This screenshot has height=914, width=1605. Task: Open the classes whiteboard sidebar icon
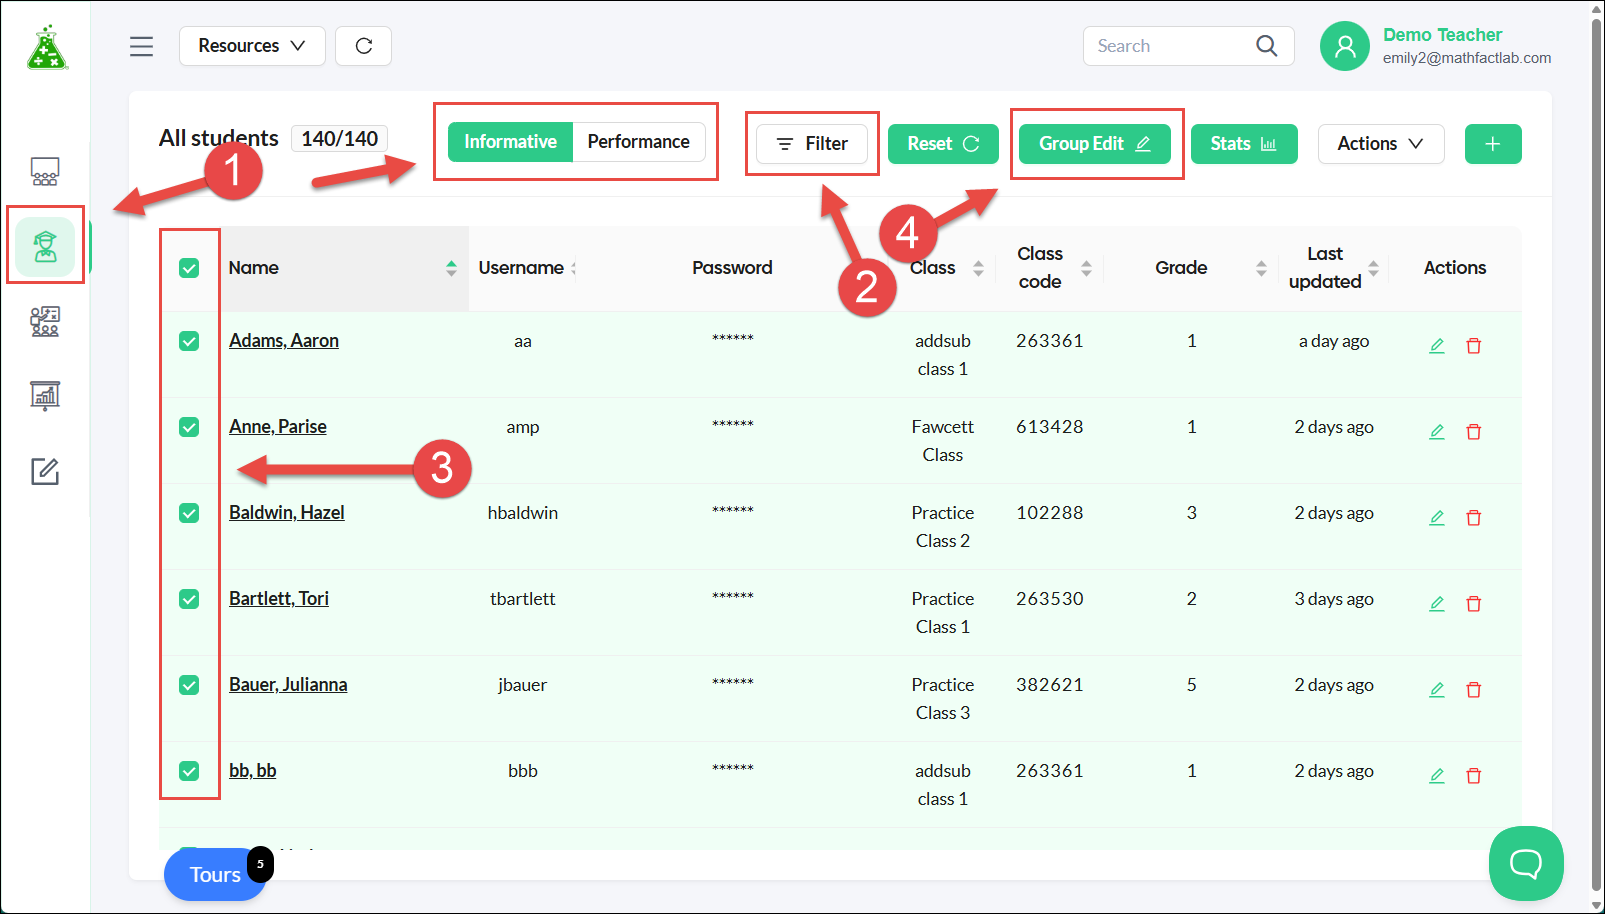pos(45,172)
